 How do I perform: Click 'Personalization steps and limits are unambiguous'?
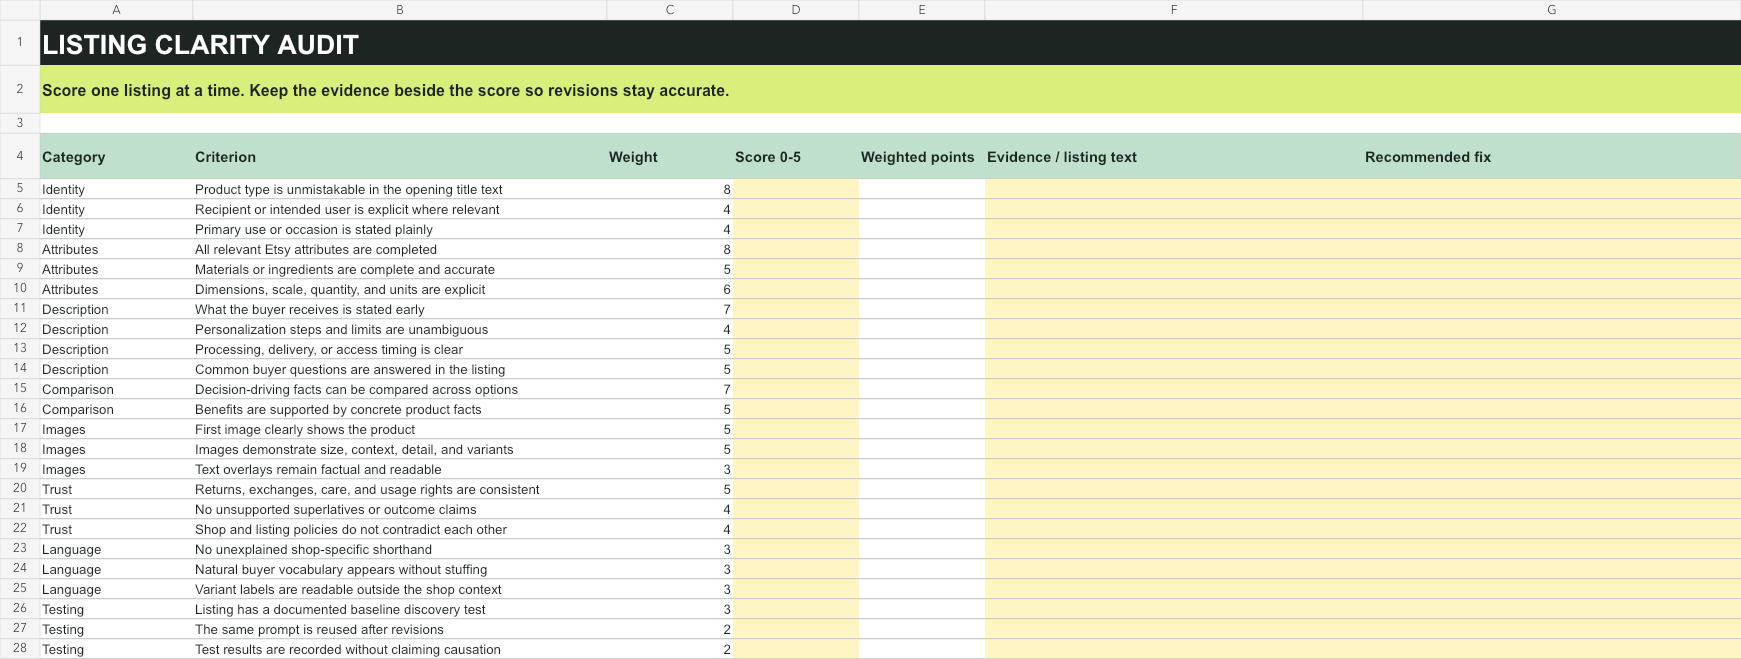click(342, 329)
